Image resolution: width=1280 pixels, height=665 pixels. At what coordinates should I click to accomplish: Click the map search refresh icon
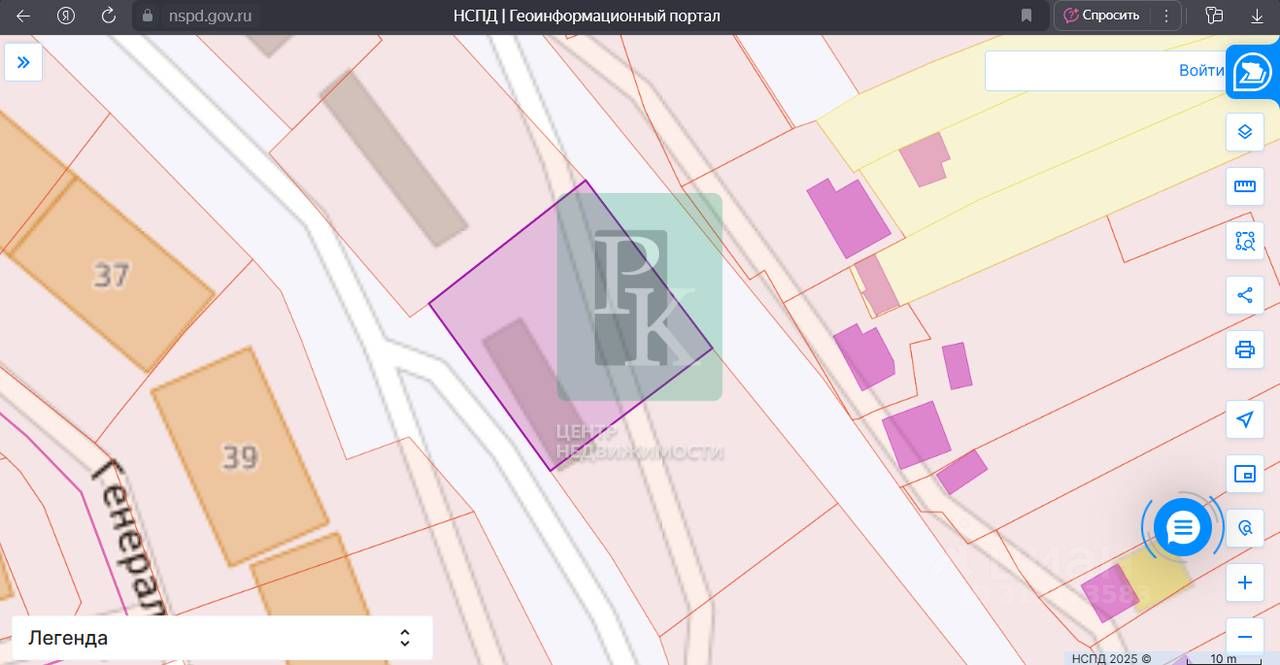tap(1246, 528)
